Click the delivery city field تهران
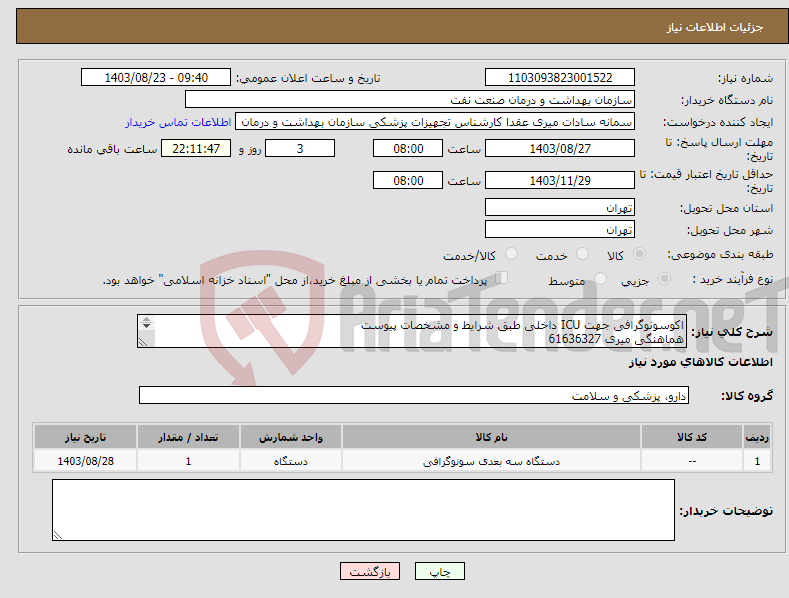This screenshot has width=789, height=598. pos(560,230)
